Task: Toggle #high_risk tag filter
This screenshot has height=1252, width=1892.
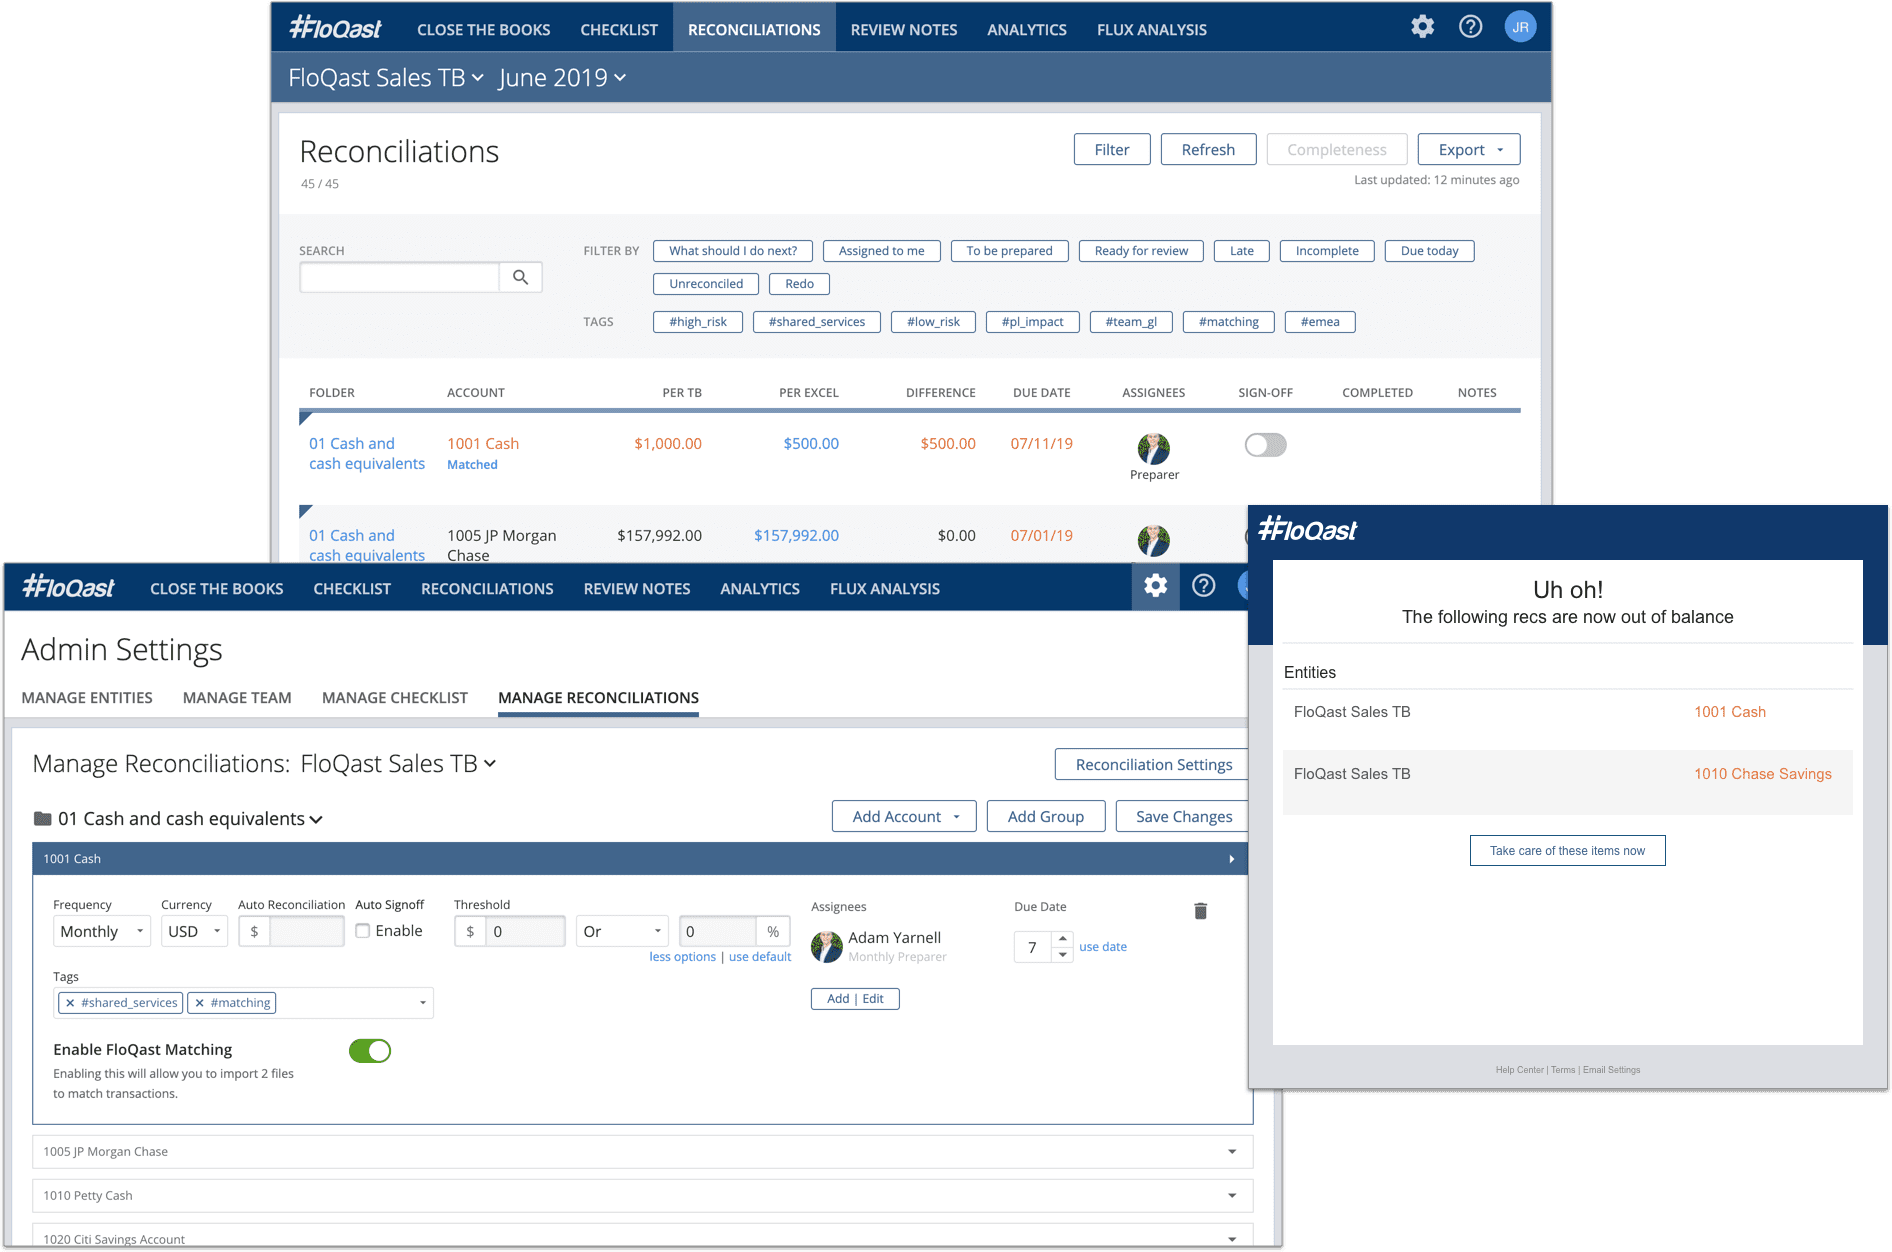Action: (x=698, y=322)
